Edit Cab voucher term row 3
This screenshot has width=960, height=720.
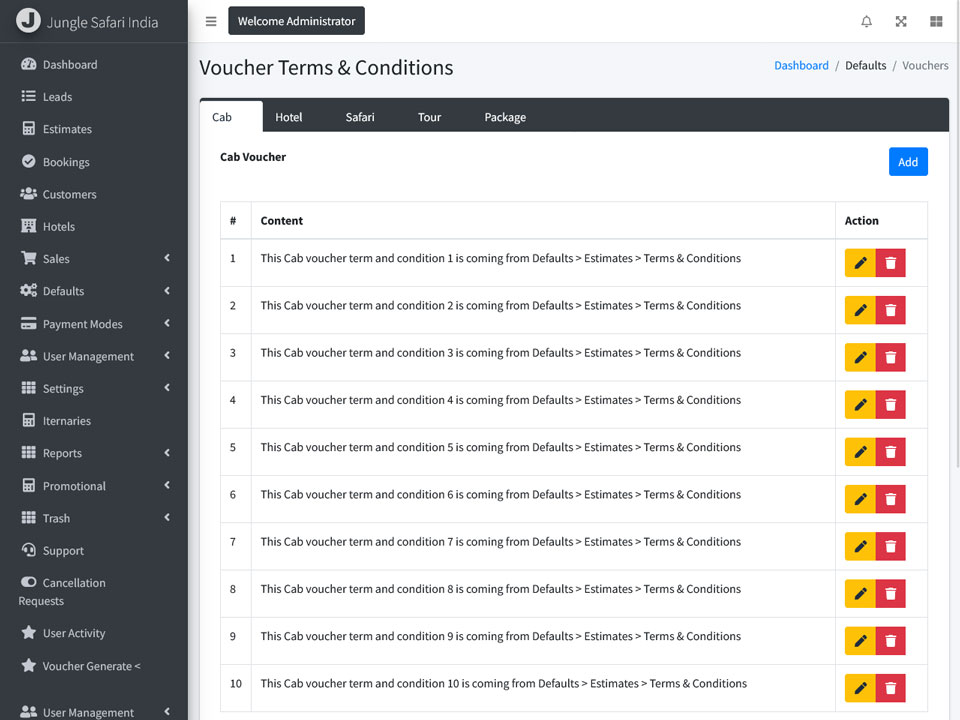point(860,357)
